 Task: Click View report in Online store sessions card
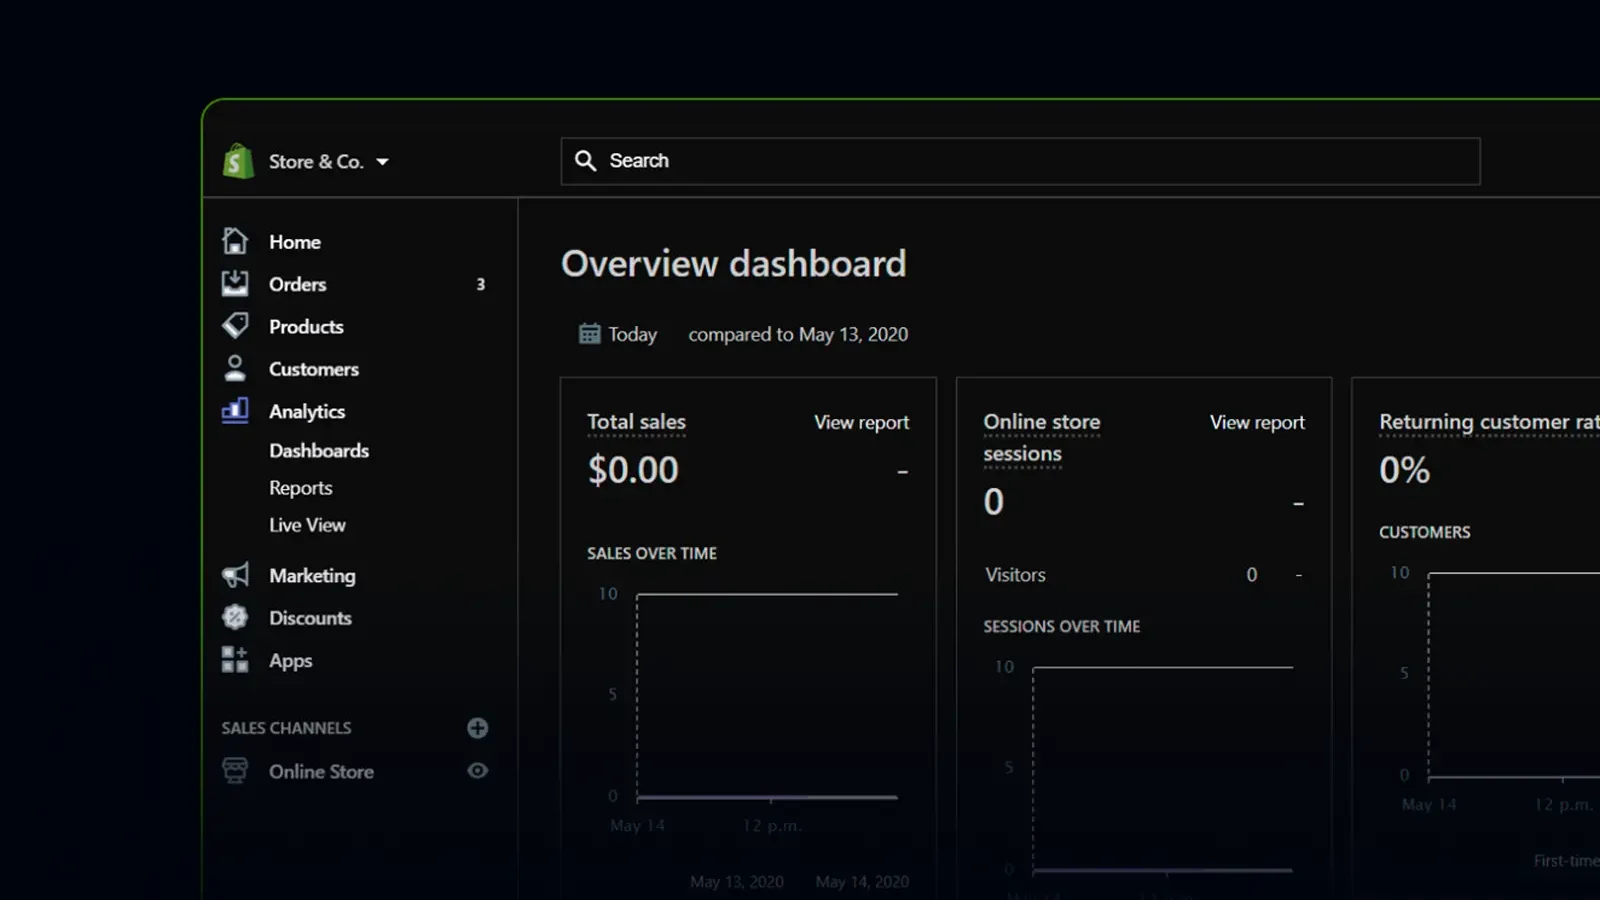1257,423
